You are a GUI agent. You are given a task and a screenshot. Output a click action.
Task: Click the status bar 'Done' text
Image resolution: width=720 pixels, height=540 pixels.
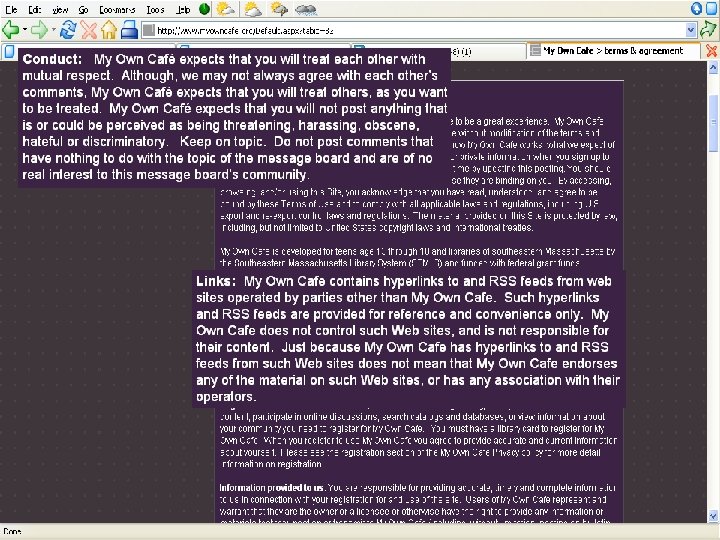click(x=12, y=531)
